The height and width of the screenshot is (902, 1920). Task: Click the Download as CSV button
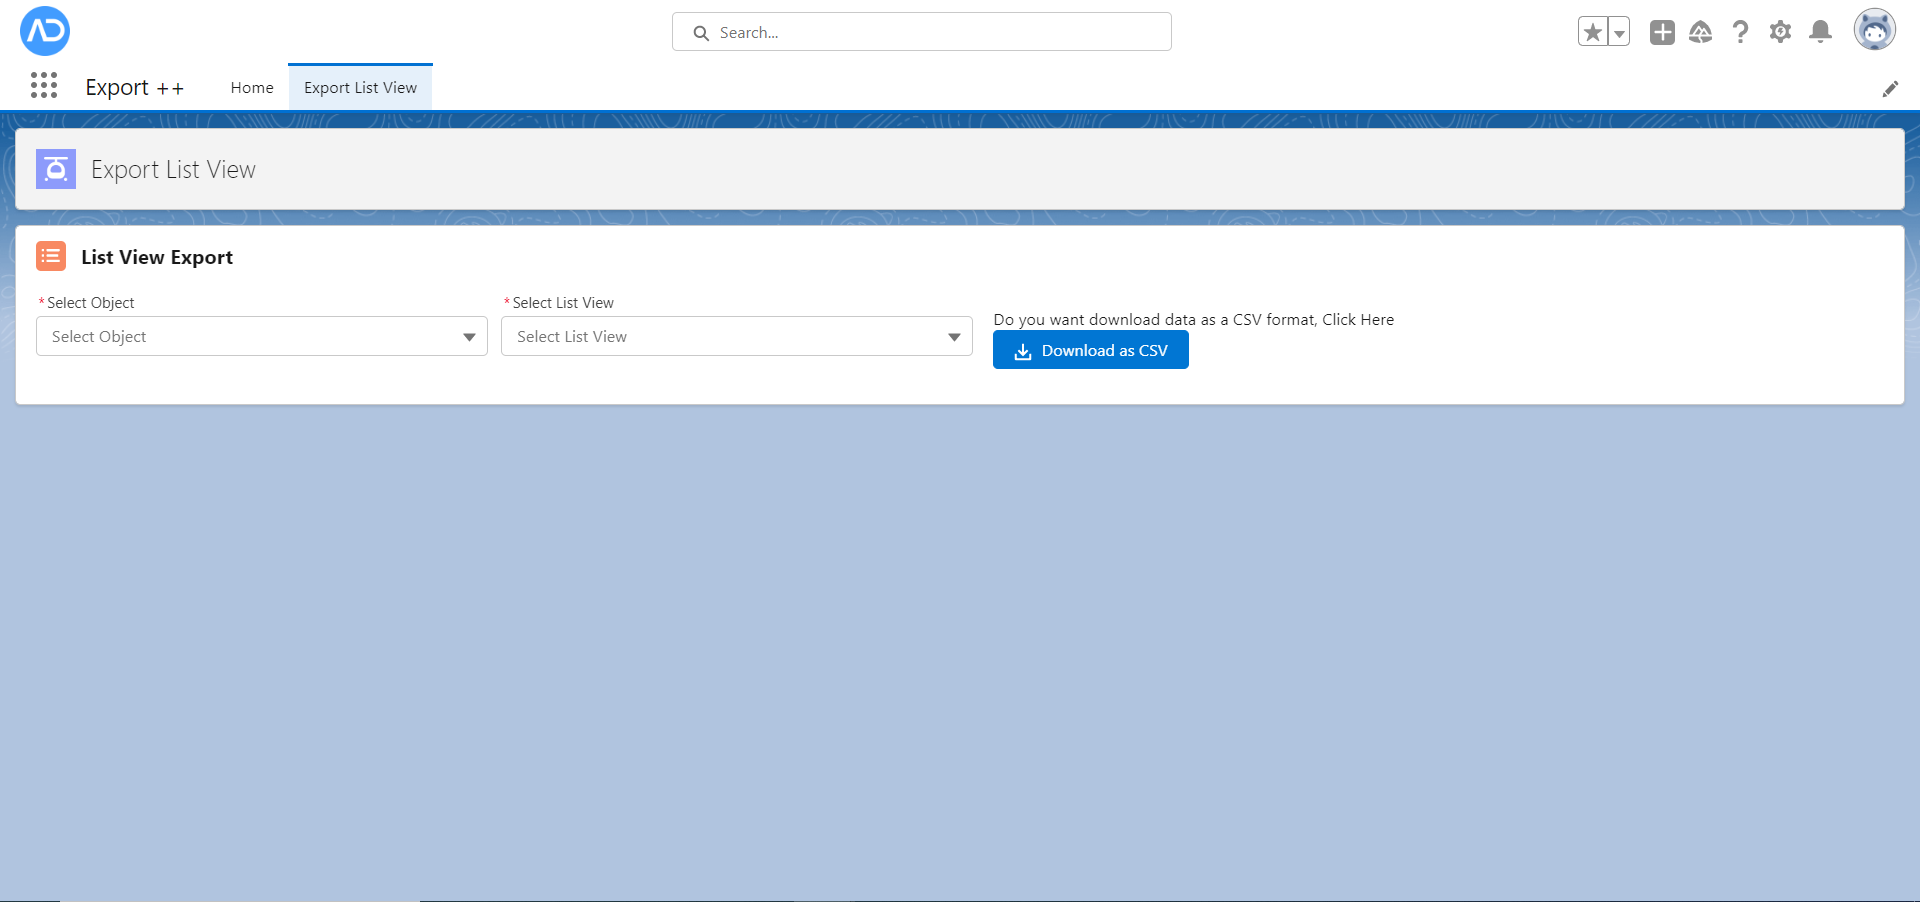pyautogui.click(x=1090, y=351)
